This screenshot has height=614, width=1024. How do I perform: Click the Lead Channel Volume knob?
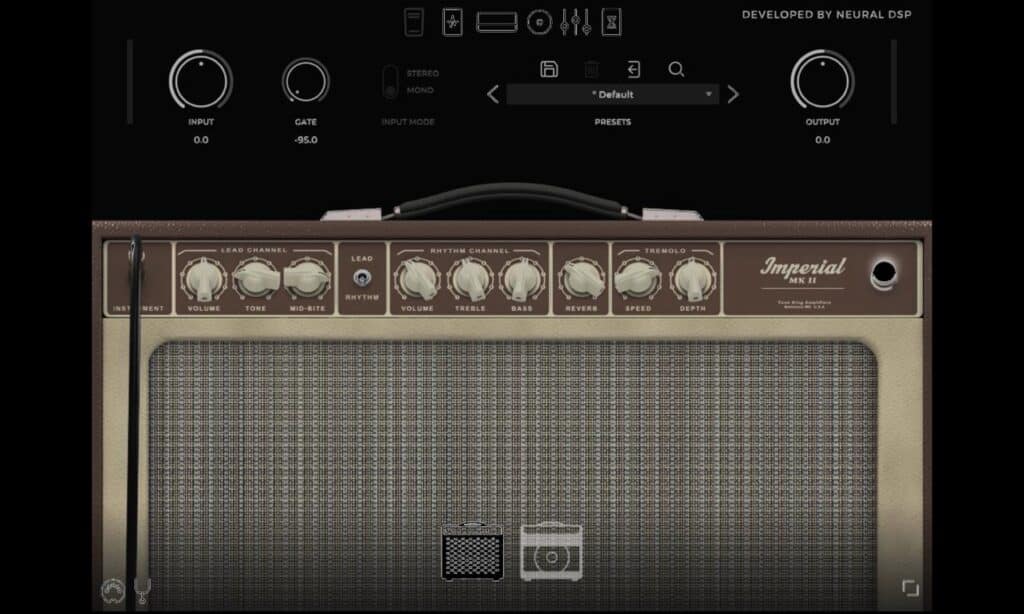coord(204,279)
